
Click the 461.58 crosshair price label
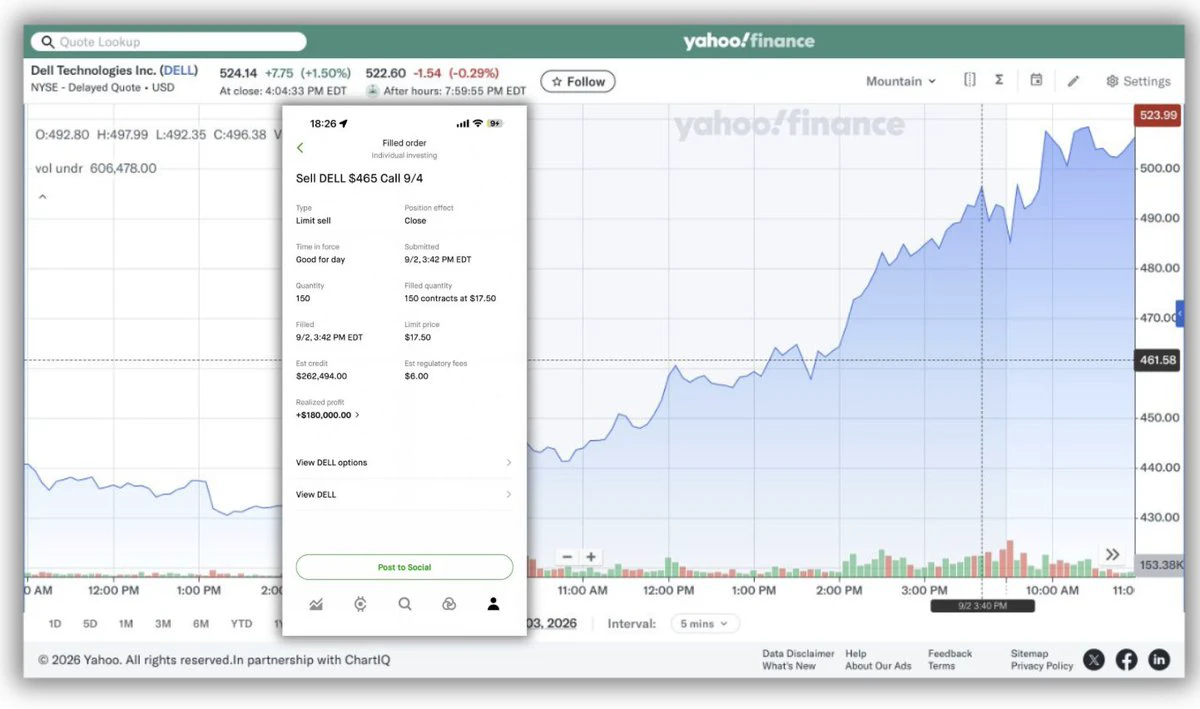pyautogui.click(x=1158, y=360)
